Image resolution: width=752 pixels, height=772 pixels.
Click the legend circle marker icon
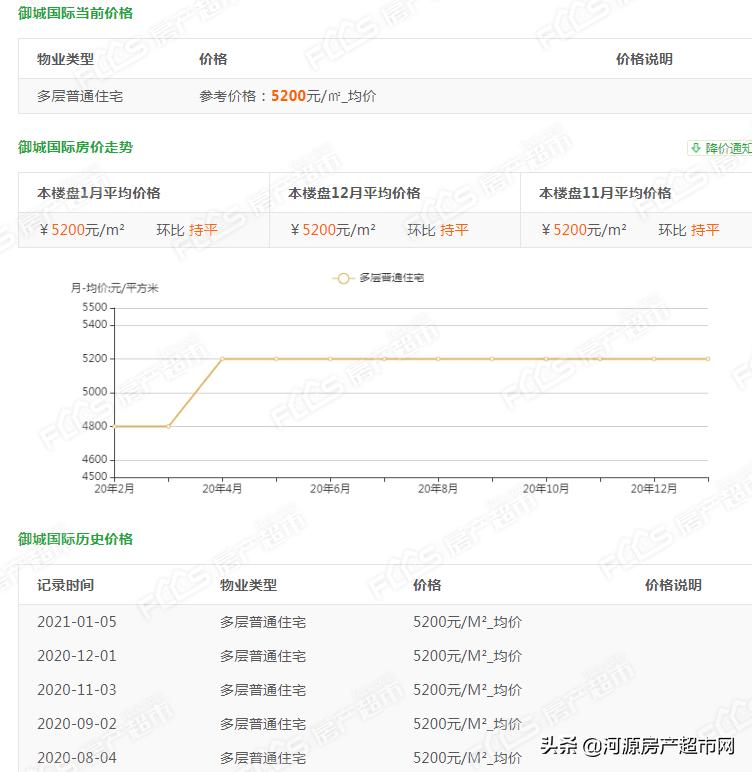point(343,279)
